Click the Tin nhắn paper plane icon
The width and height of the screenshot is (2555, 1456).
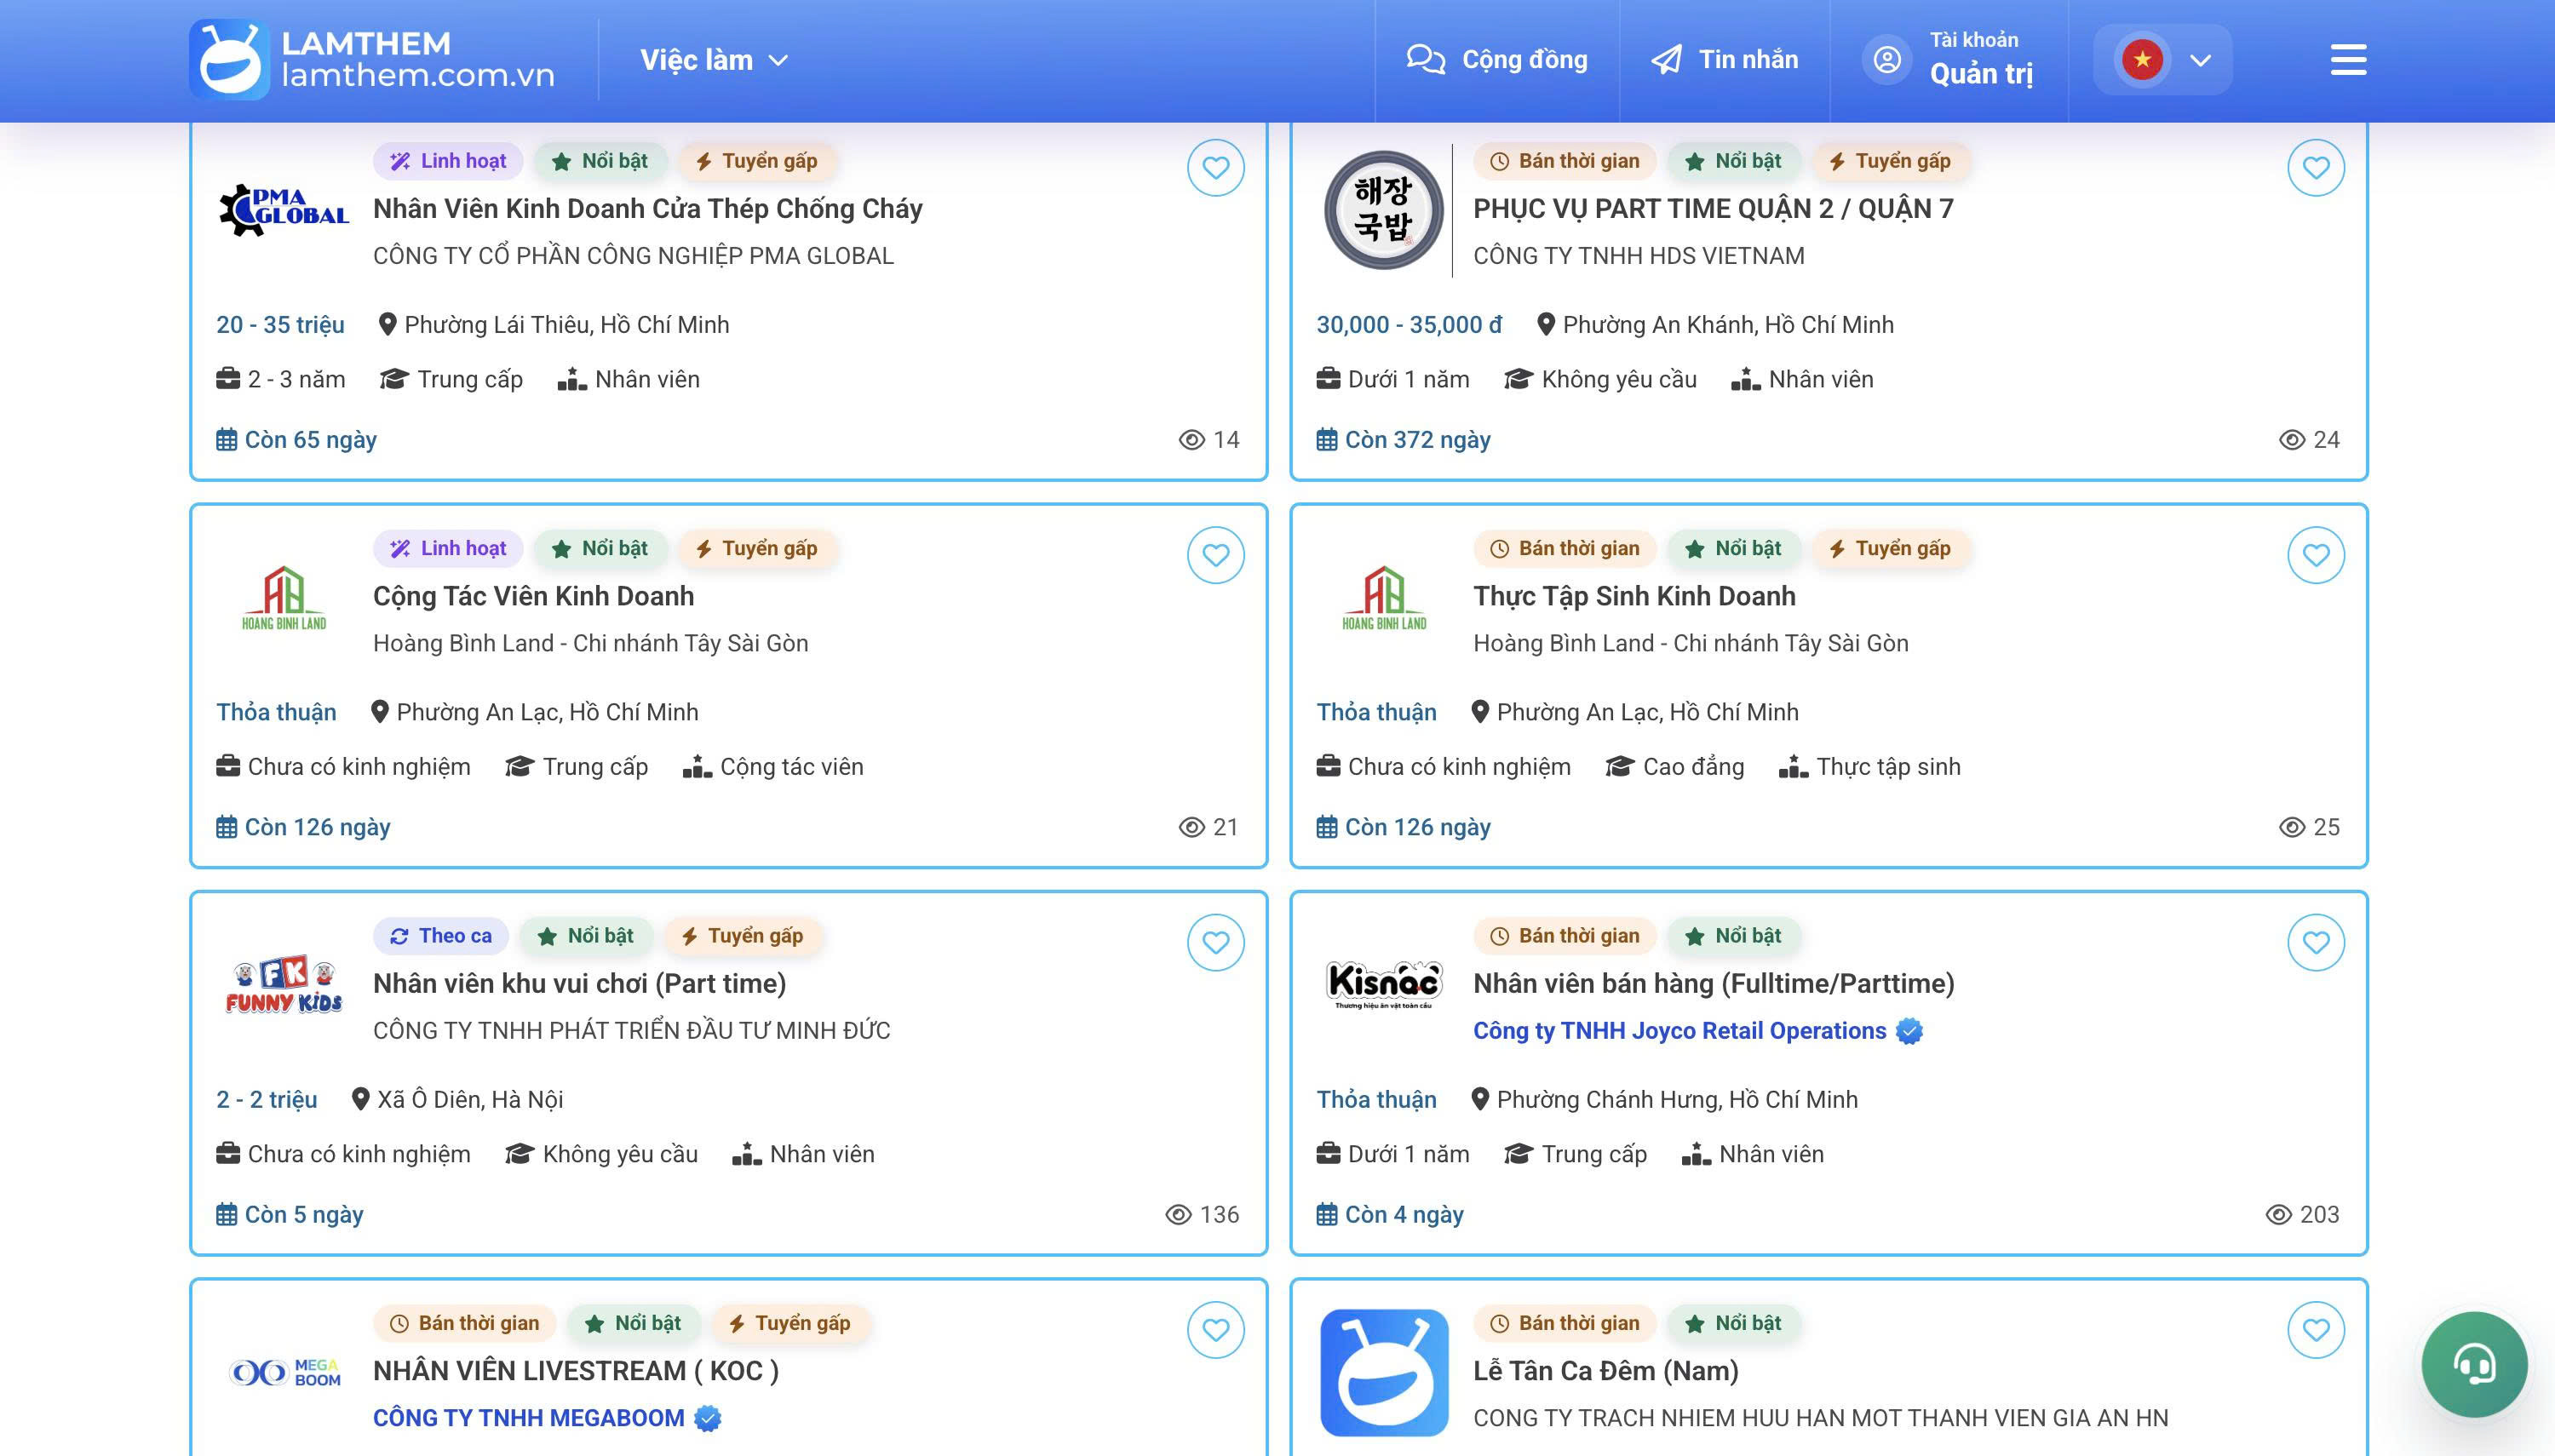[1666, 59]
